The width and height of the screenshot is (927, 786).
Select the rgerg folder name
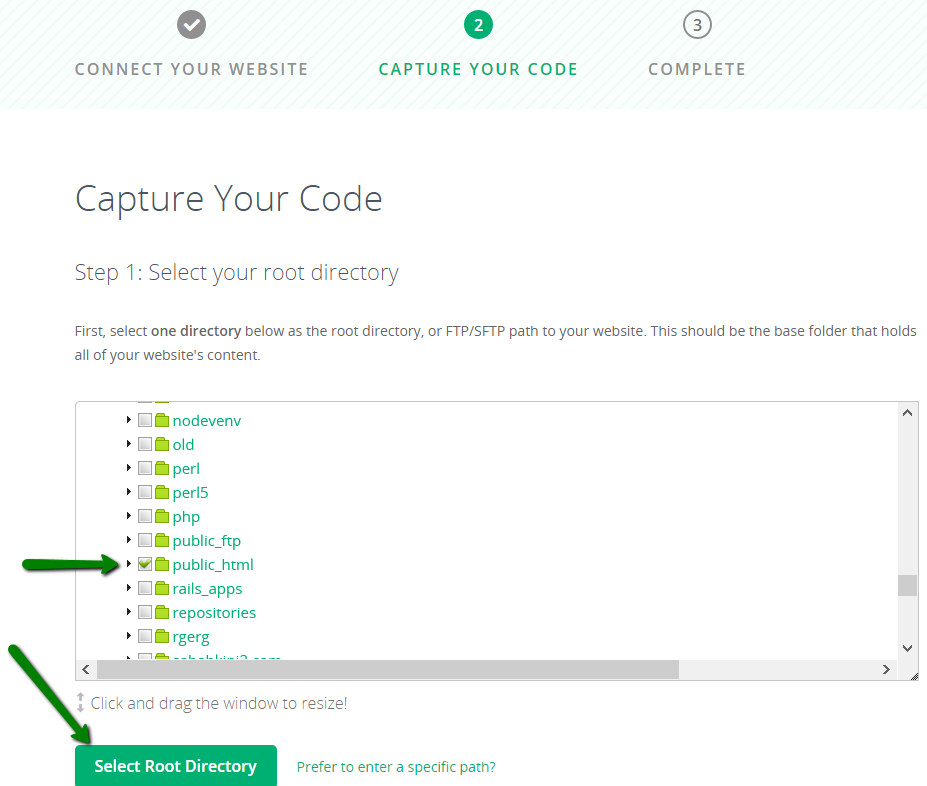(x=191, y=637)
